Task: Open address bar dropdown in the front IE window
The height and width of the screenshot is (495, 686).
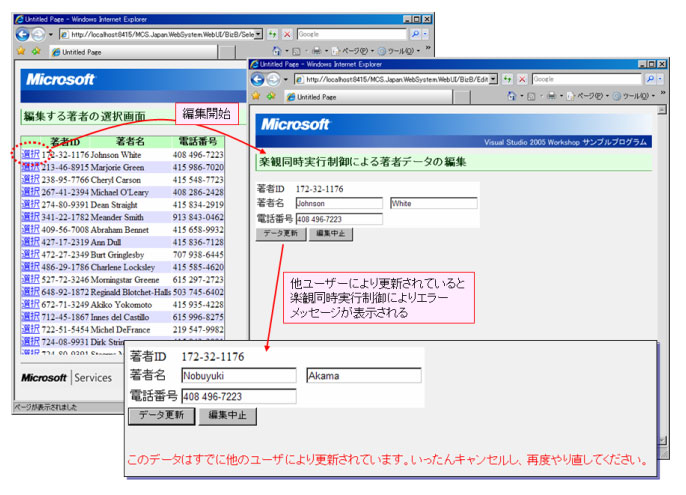Action: [x=494, y=79]
